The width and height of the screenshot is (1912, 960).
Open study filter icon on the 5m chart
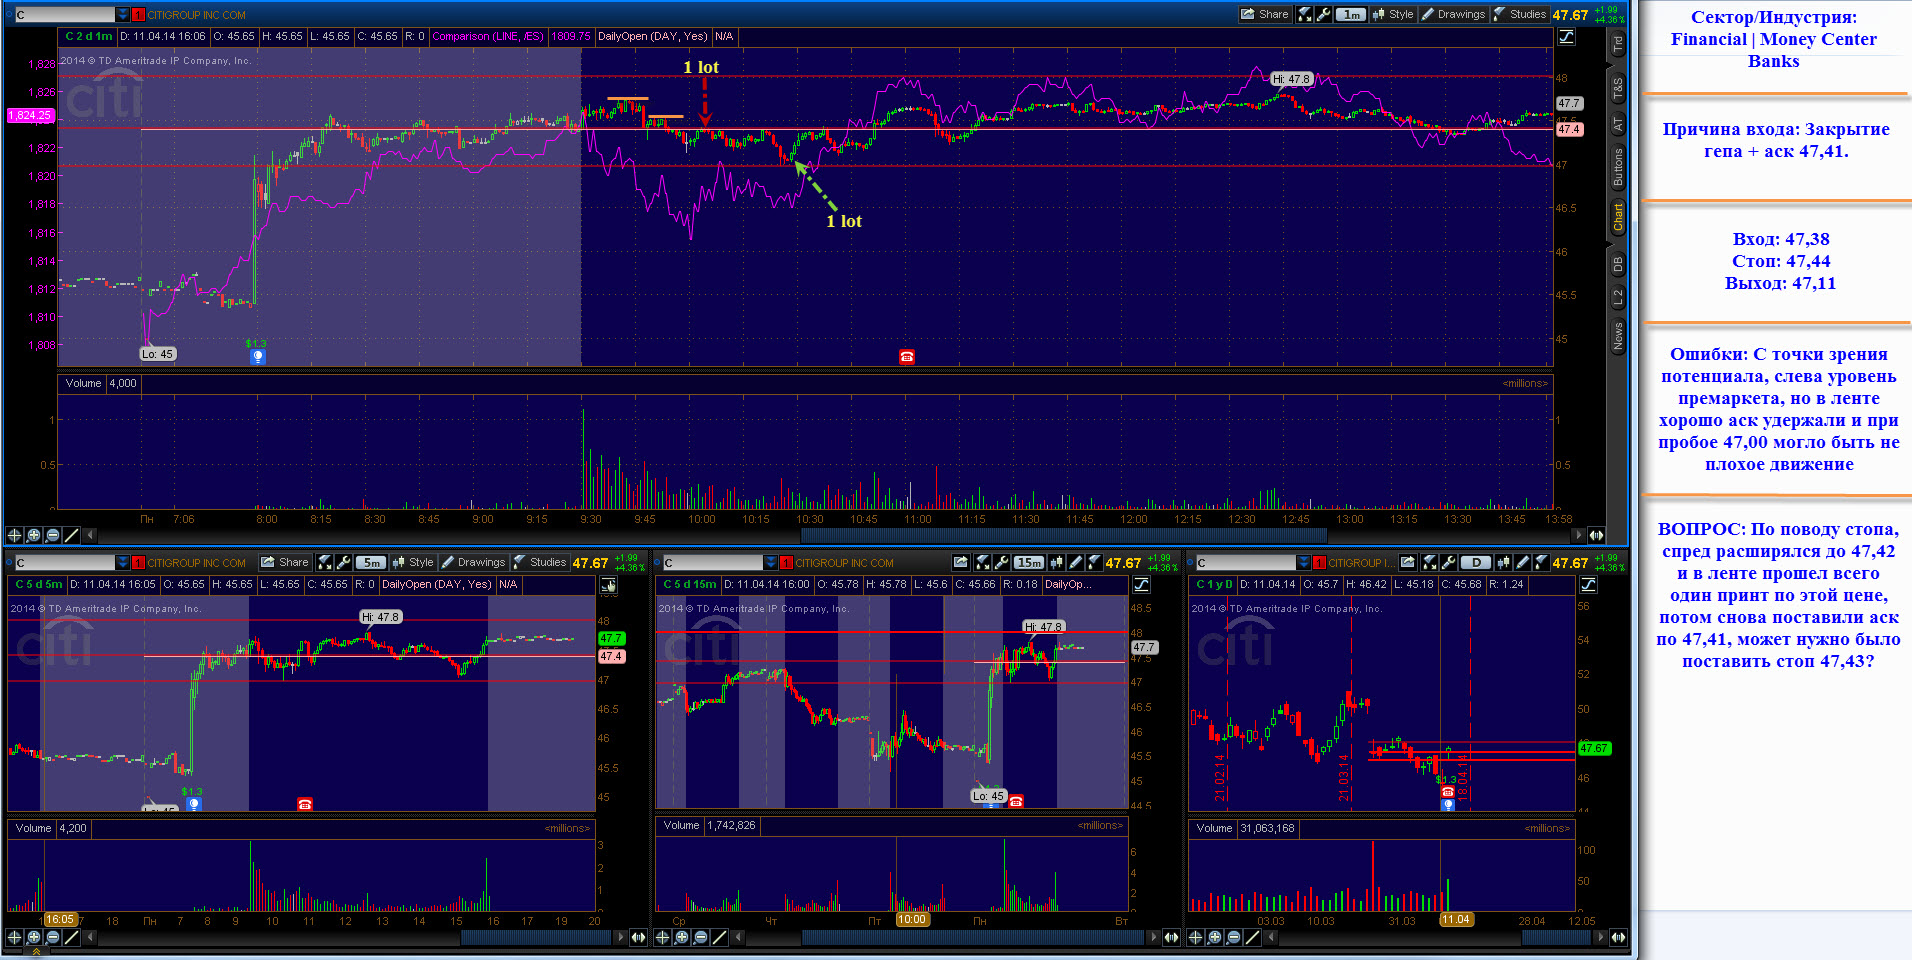click(325, 562)
